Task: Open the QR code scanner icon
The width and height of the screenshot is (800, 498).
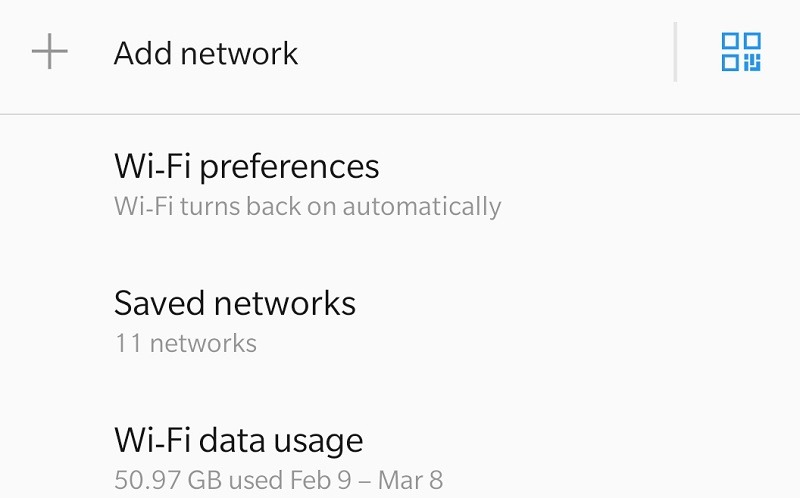Action: point(741,52)
